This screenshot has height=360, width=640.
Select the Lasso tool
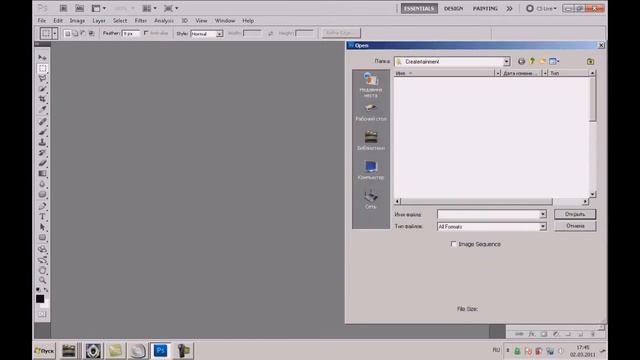42,78
